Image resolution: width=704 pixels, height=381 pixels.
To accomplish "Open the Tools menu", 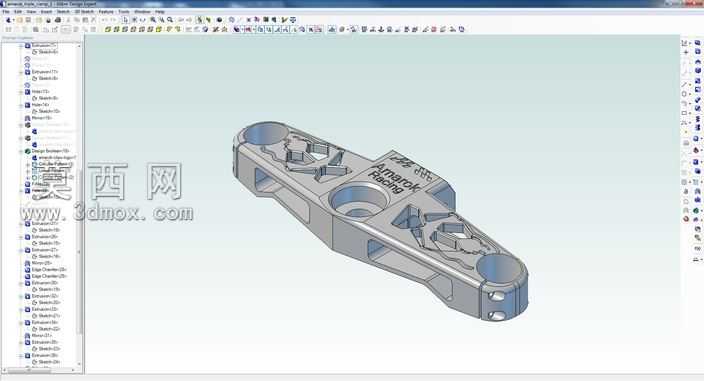I will tap(124, 12).
